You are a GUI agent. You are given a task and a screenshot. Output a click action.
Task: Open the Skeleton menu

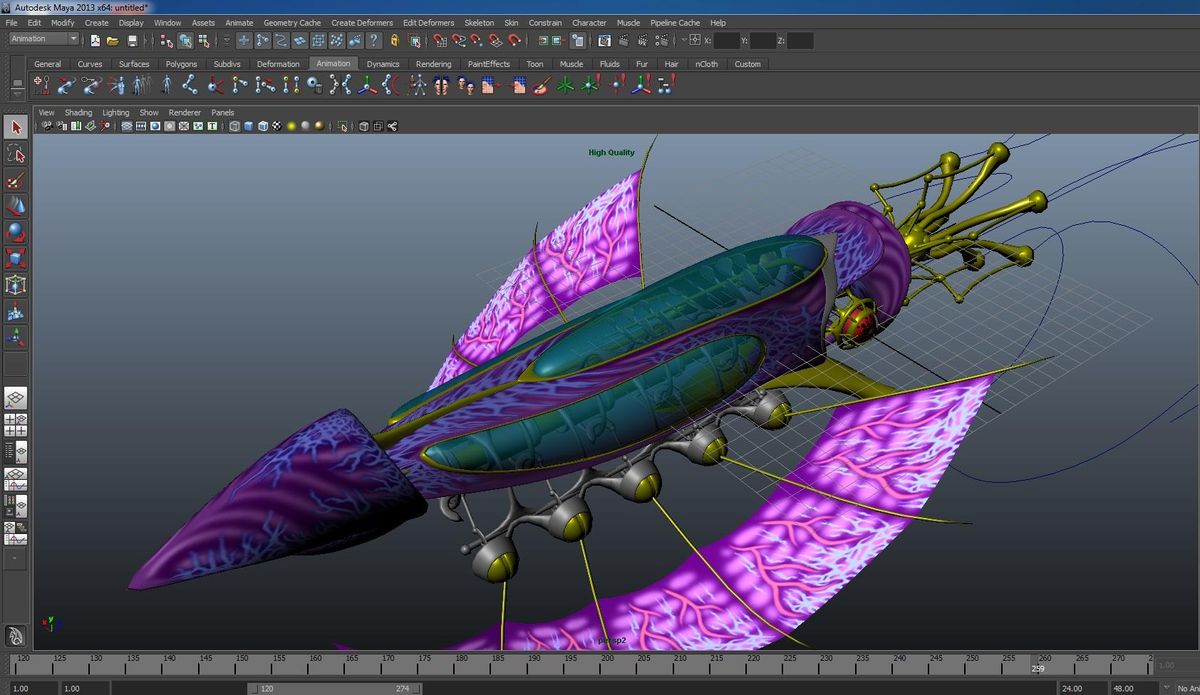479,22
